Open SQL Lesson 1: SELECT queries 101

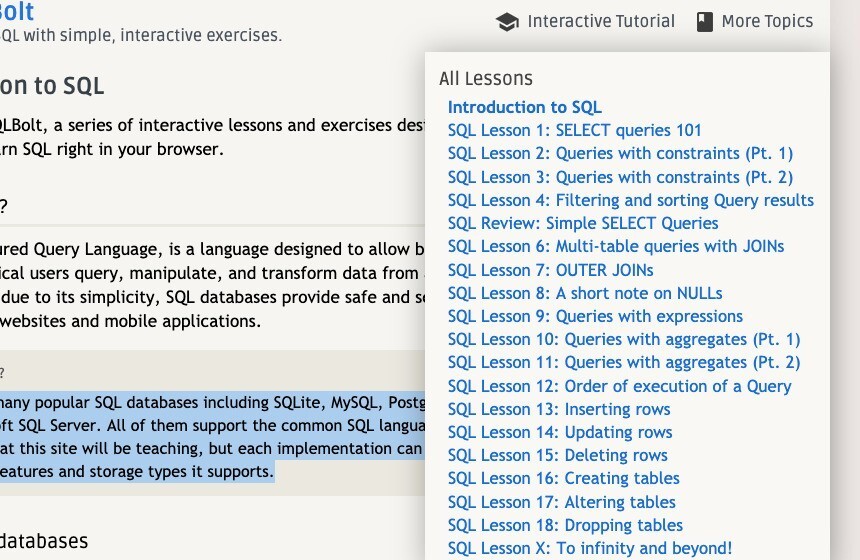pos(574,130)
